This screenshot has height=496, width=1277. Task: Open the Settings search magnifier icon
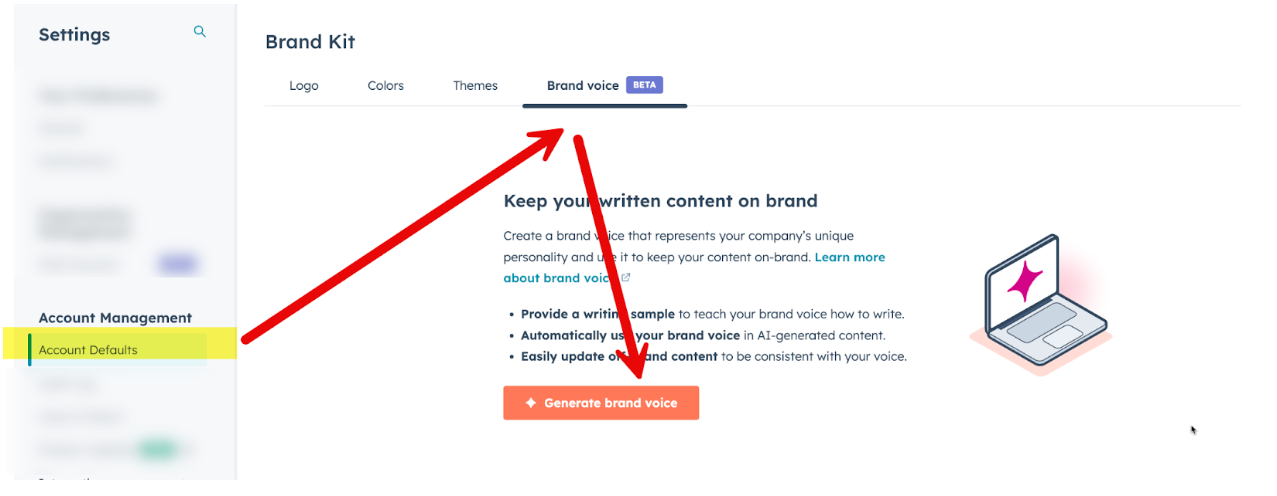200,32
